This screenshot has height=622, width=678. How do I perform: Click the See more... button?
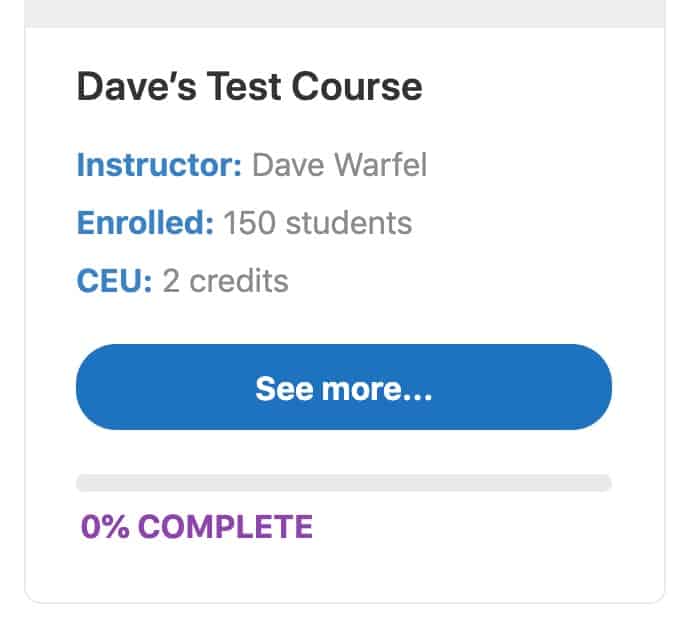pyautogui.click(x=343, y=388)
